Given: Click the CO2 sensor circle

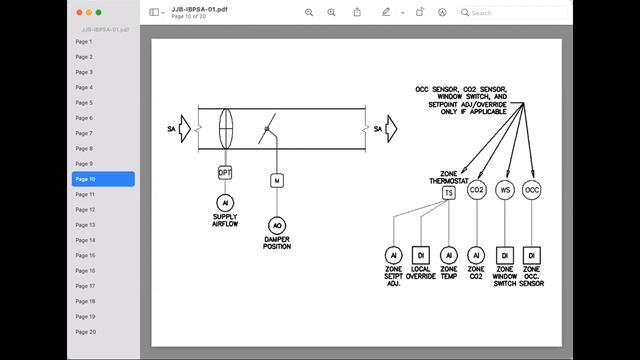Looking at the screenshot, I should click(476, 190).
